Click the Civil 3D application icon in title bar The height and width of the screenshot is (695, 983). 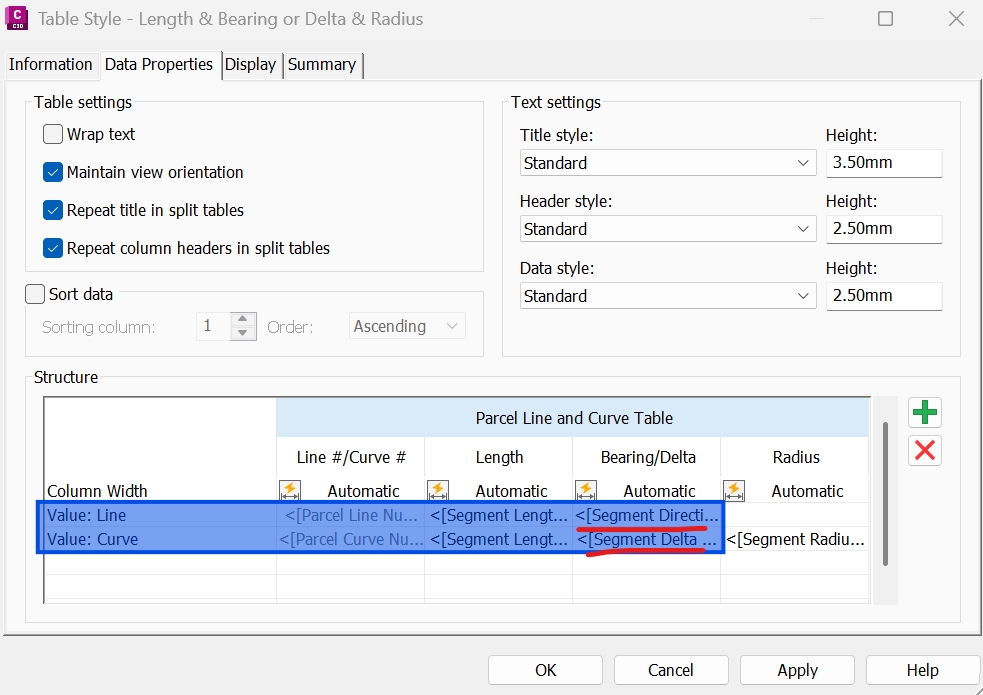[x=16, y=18]
